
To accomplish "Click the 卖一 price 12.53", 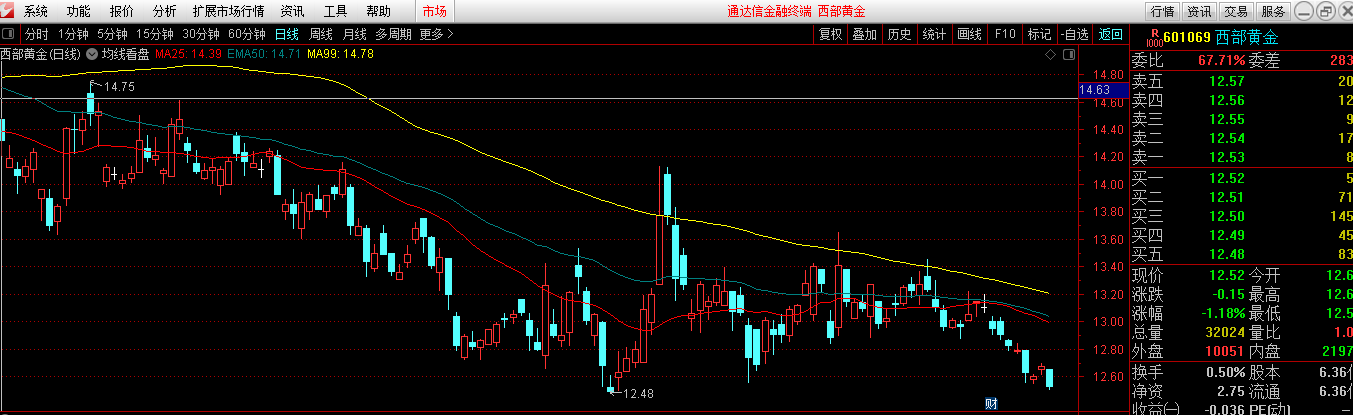I will (1227, 157).
